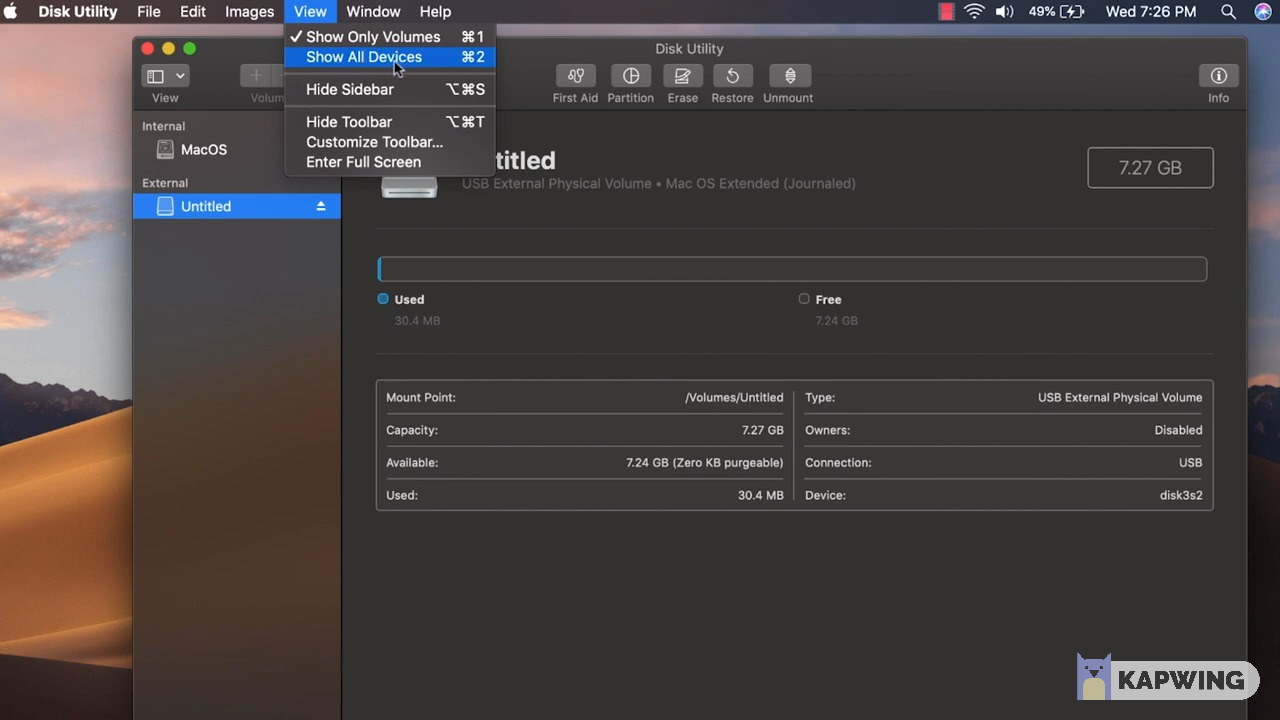Select the Untitled external volume in the sidebar
1280x720 pixels.
237,206
